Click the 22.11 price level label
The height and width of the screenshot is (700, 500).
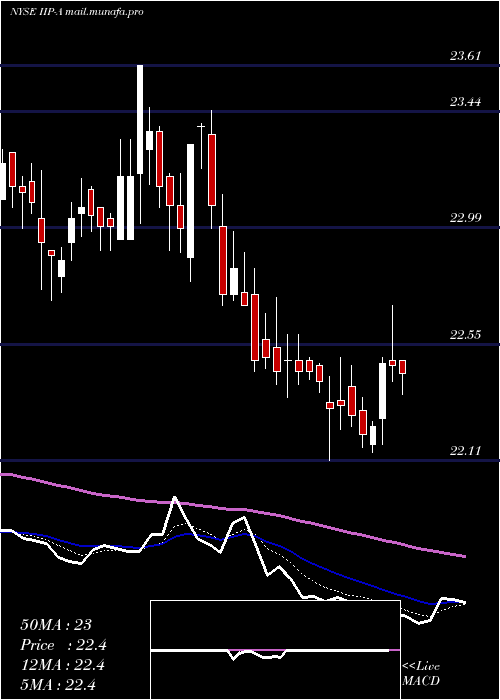tap(466, 450)
